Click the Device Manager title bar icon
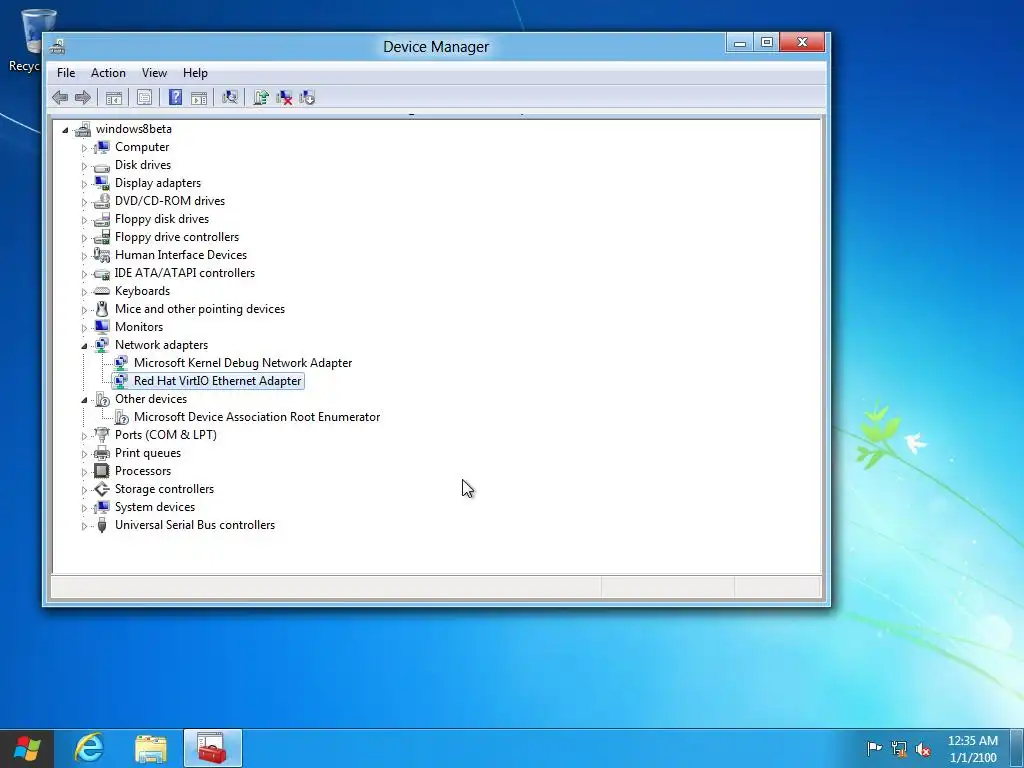This screenshot has width=1024, height=768. tap(57, 46)
